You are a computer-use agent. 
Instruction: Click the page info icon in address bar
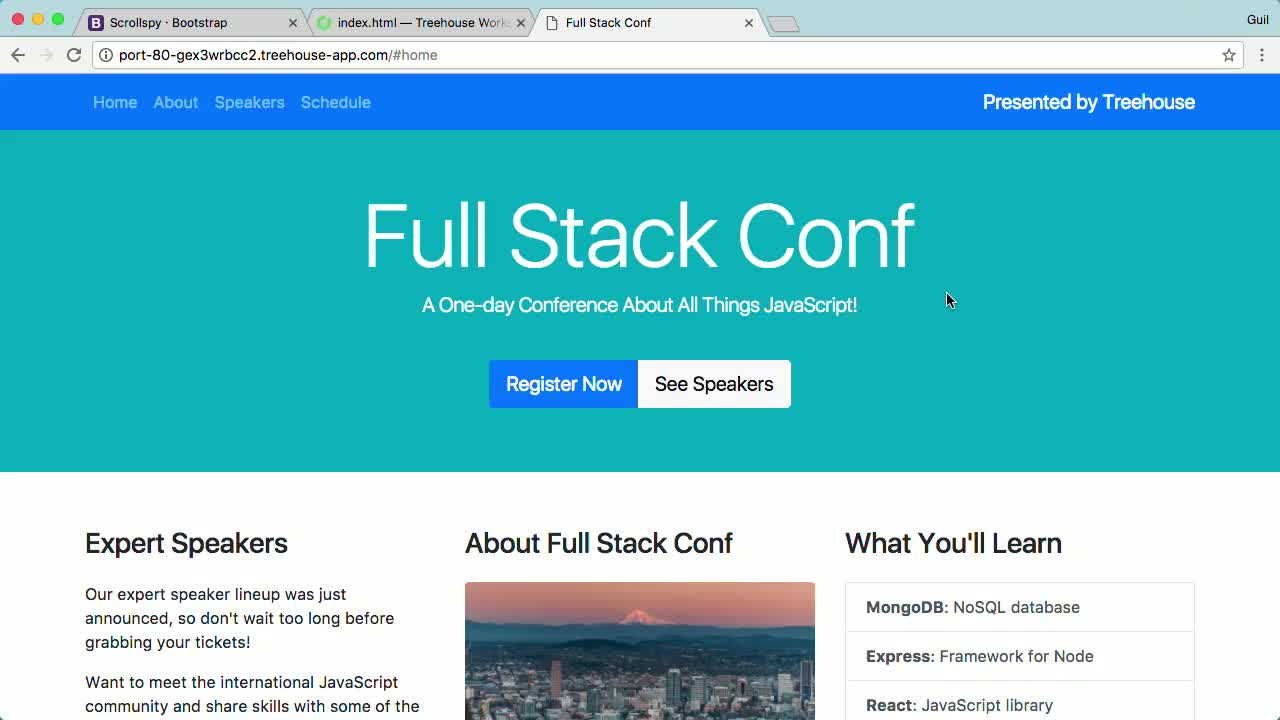(x=106, y=55)
